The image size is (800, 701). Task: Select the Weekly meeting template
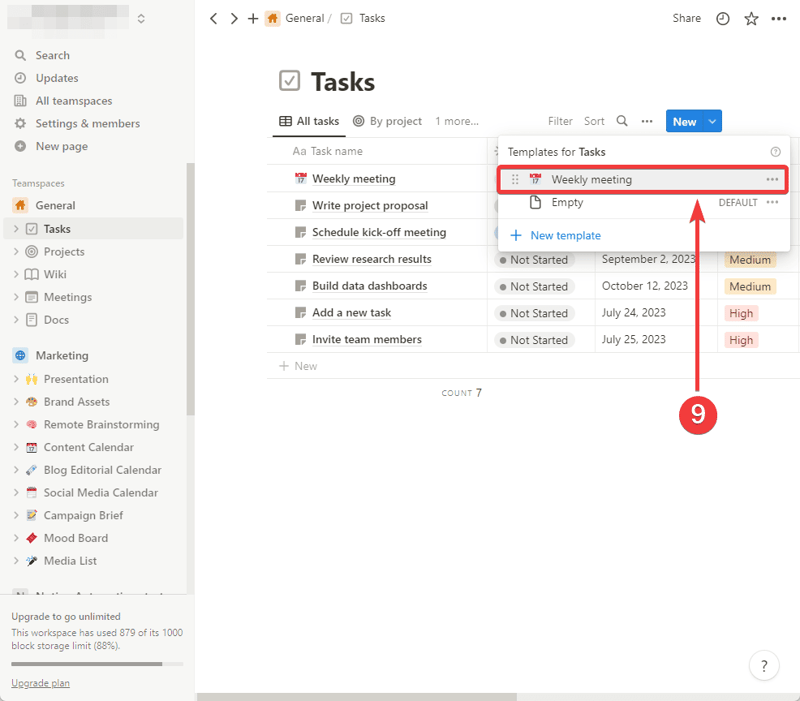coord(591,180)
